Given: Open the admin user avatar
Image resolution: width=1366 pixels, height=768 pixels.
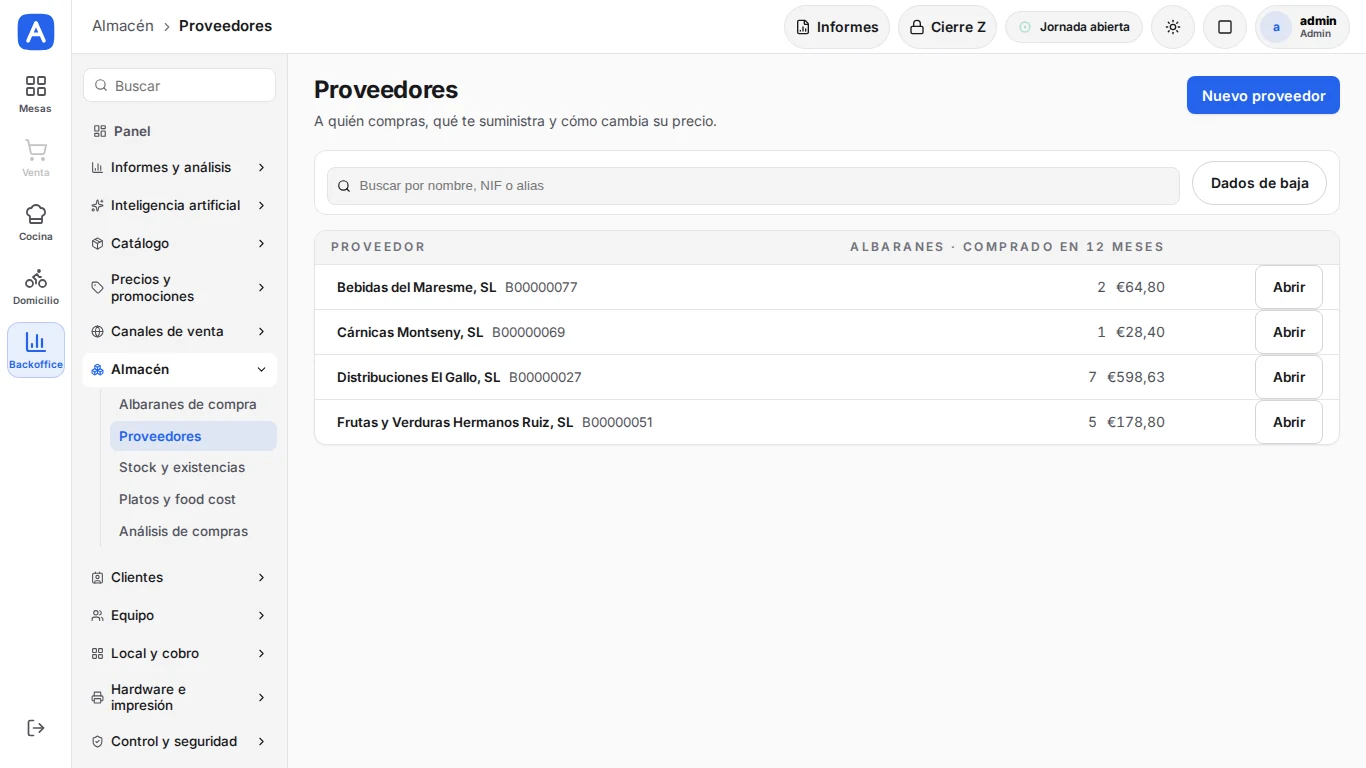Looking at the screenshot, I should pyautogui.click(x=1276, y=27).
